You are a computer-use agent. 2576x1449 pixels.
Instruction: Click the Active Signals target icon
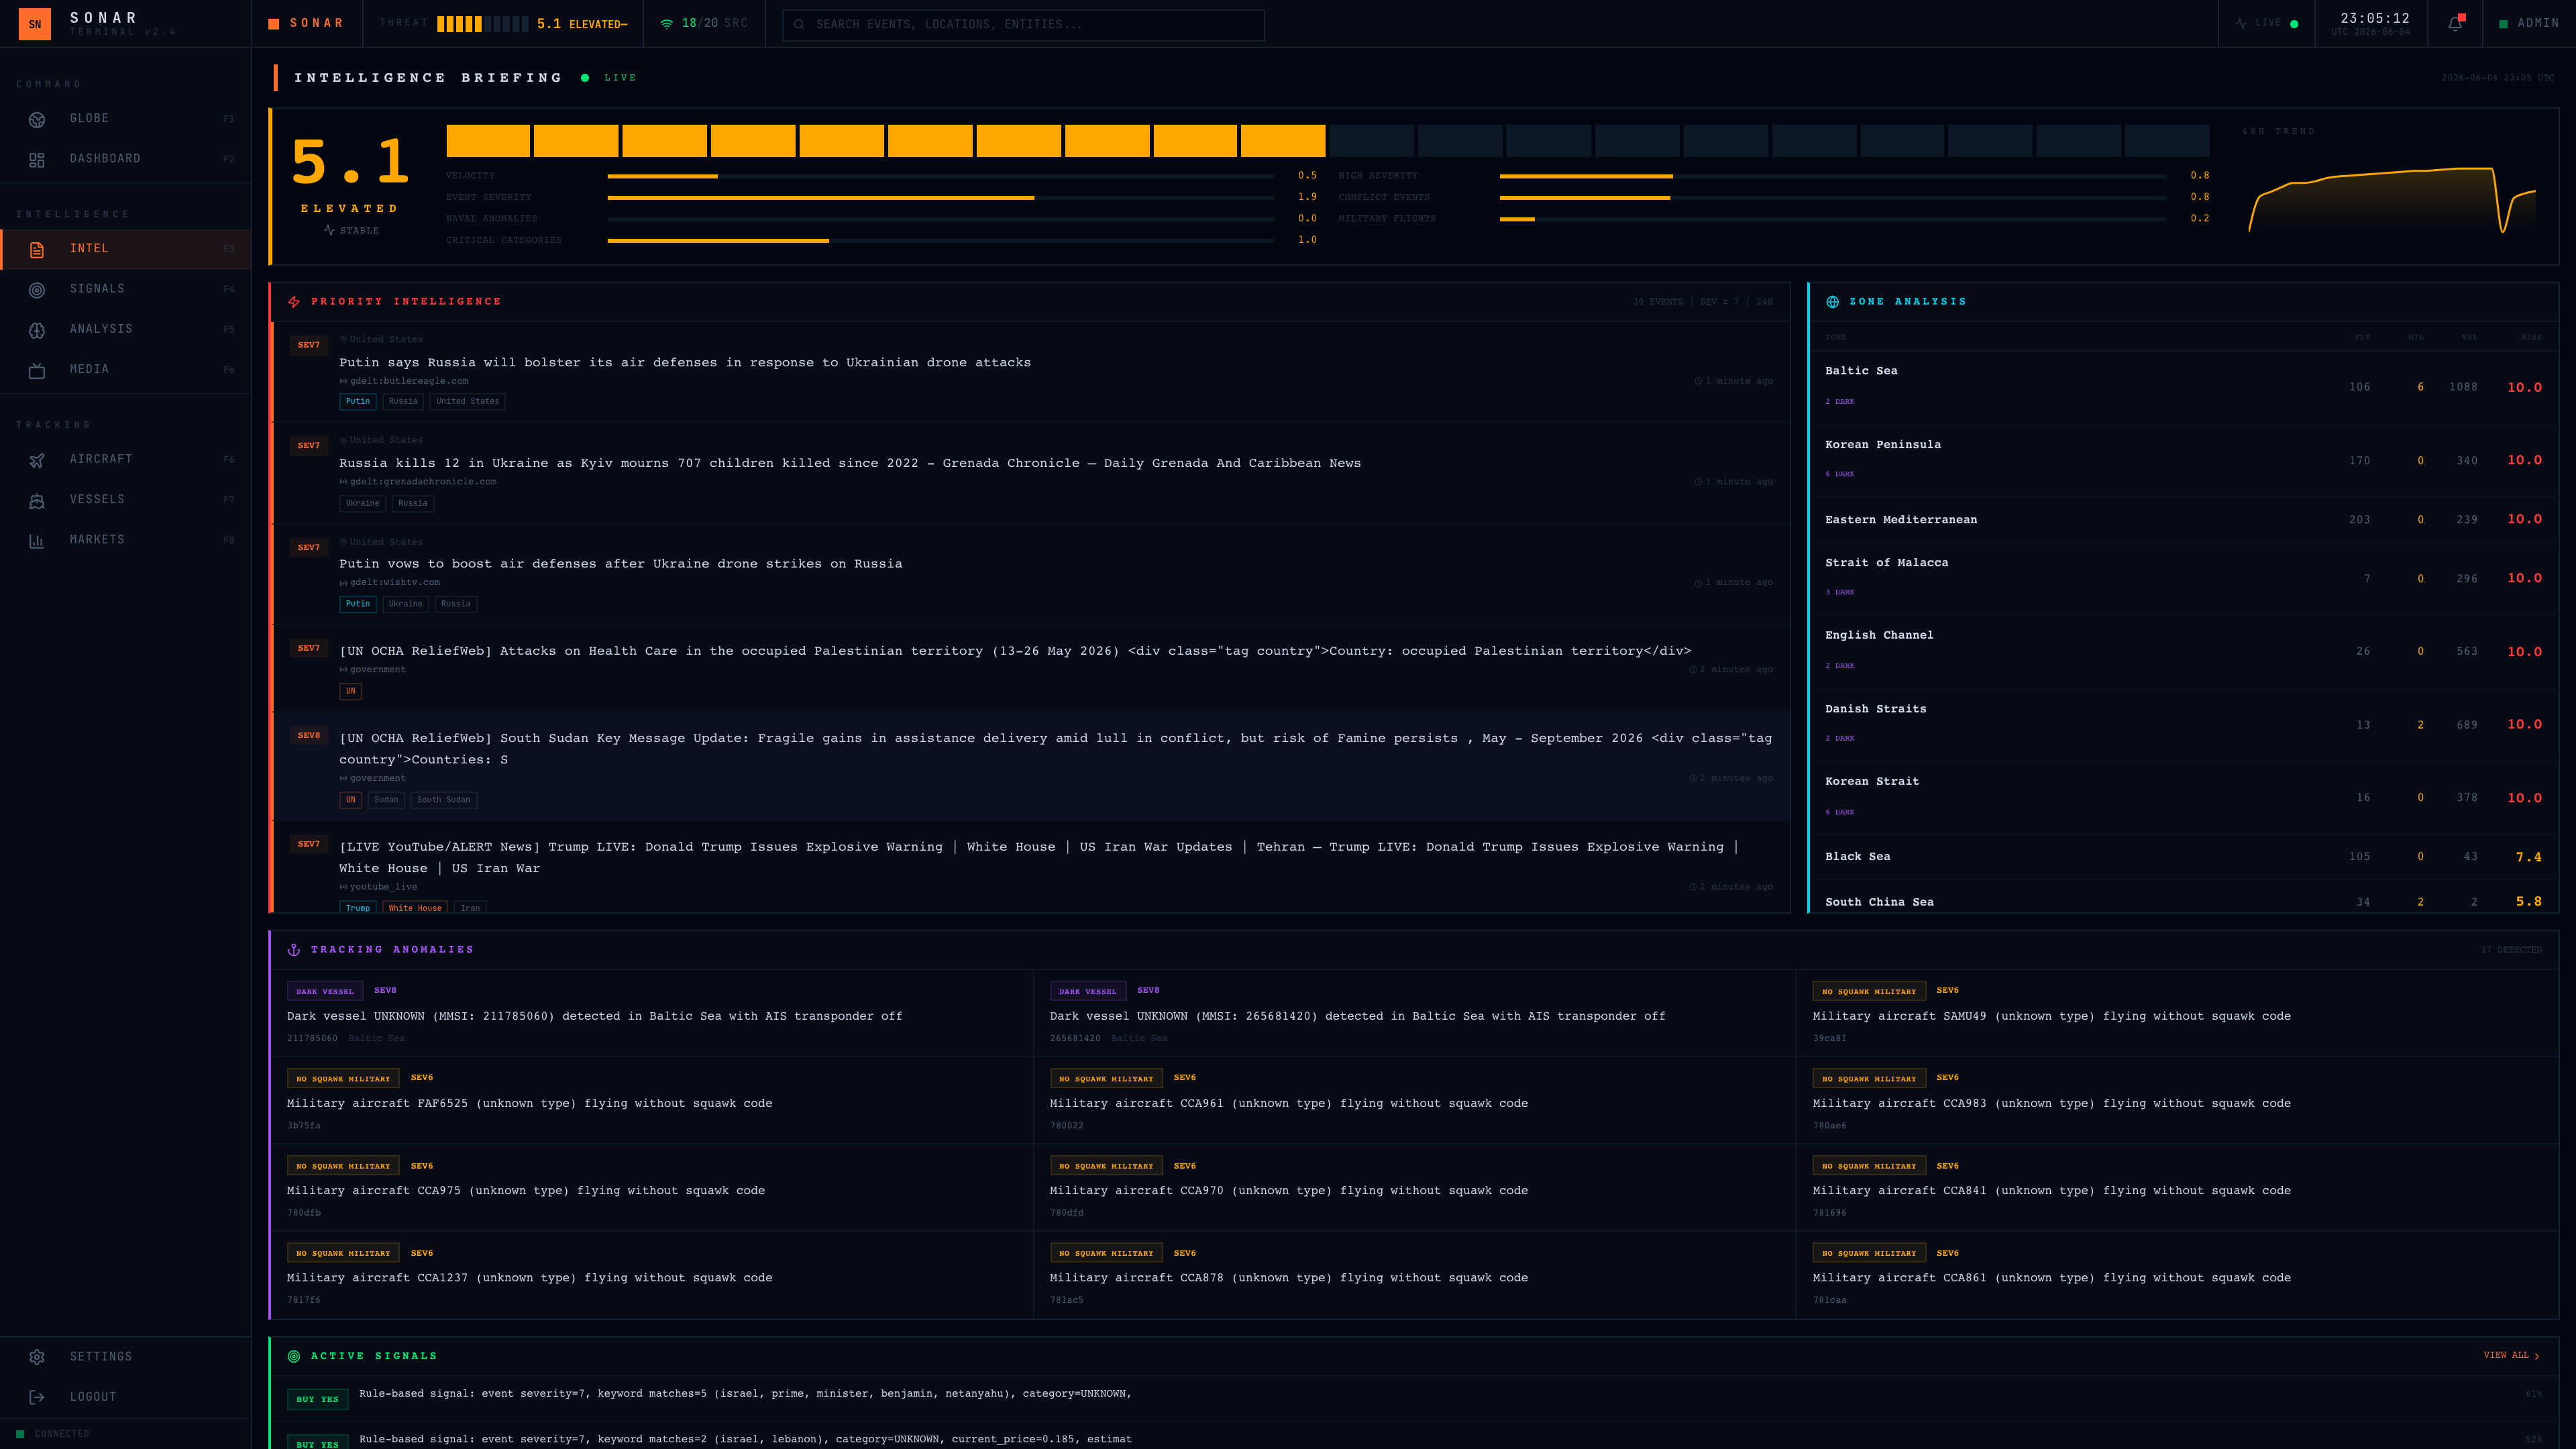[294, 1356]
